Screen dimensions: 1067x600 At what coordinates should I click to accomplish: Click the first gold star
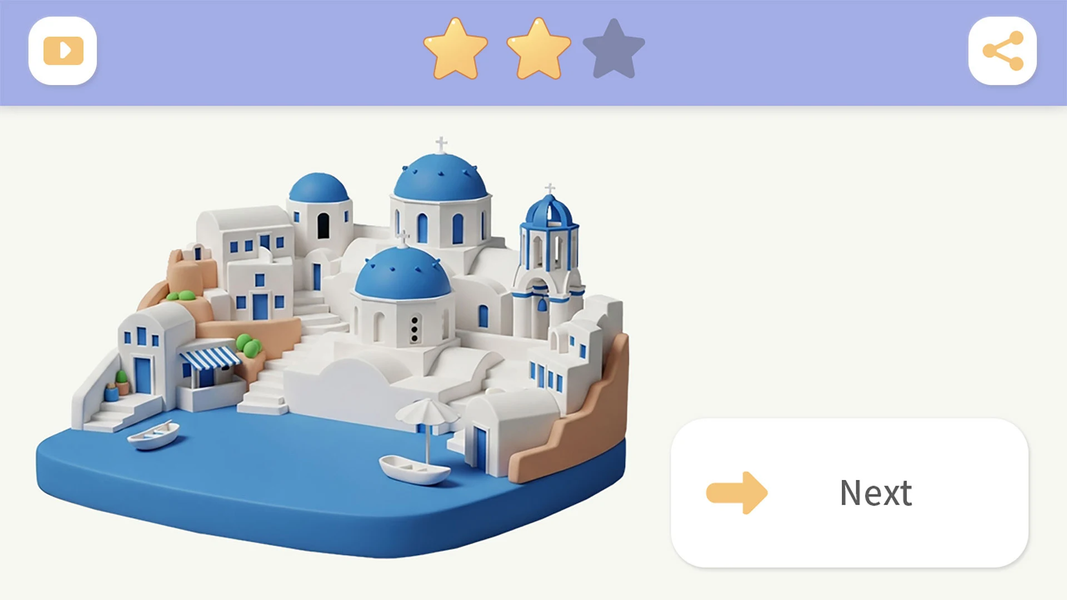455,49
